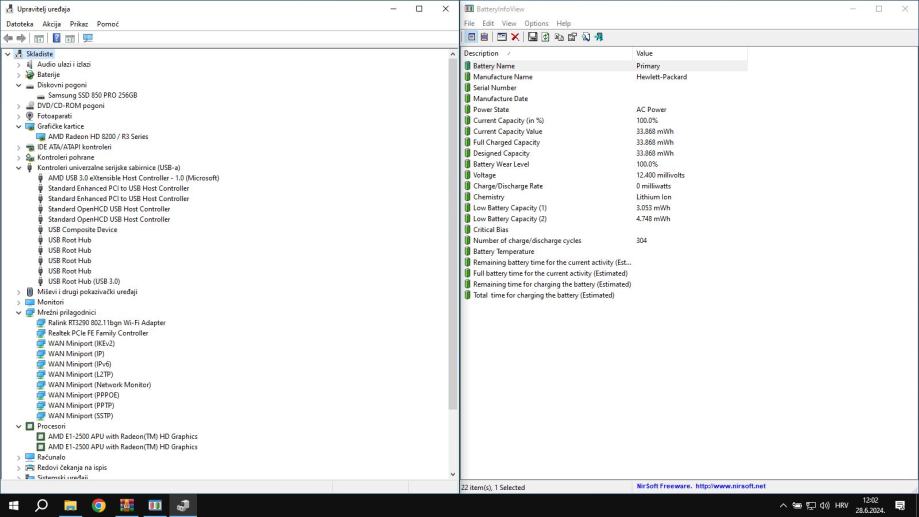The width and height of the screenshot is (919, 517).
Task: Expand the Monitori device category
Action: [18, 302]
